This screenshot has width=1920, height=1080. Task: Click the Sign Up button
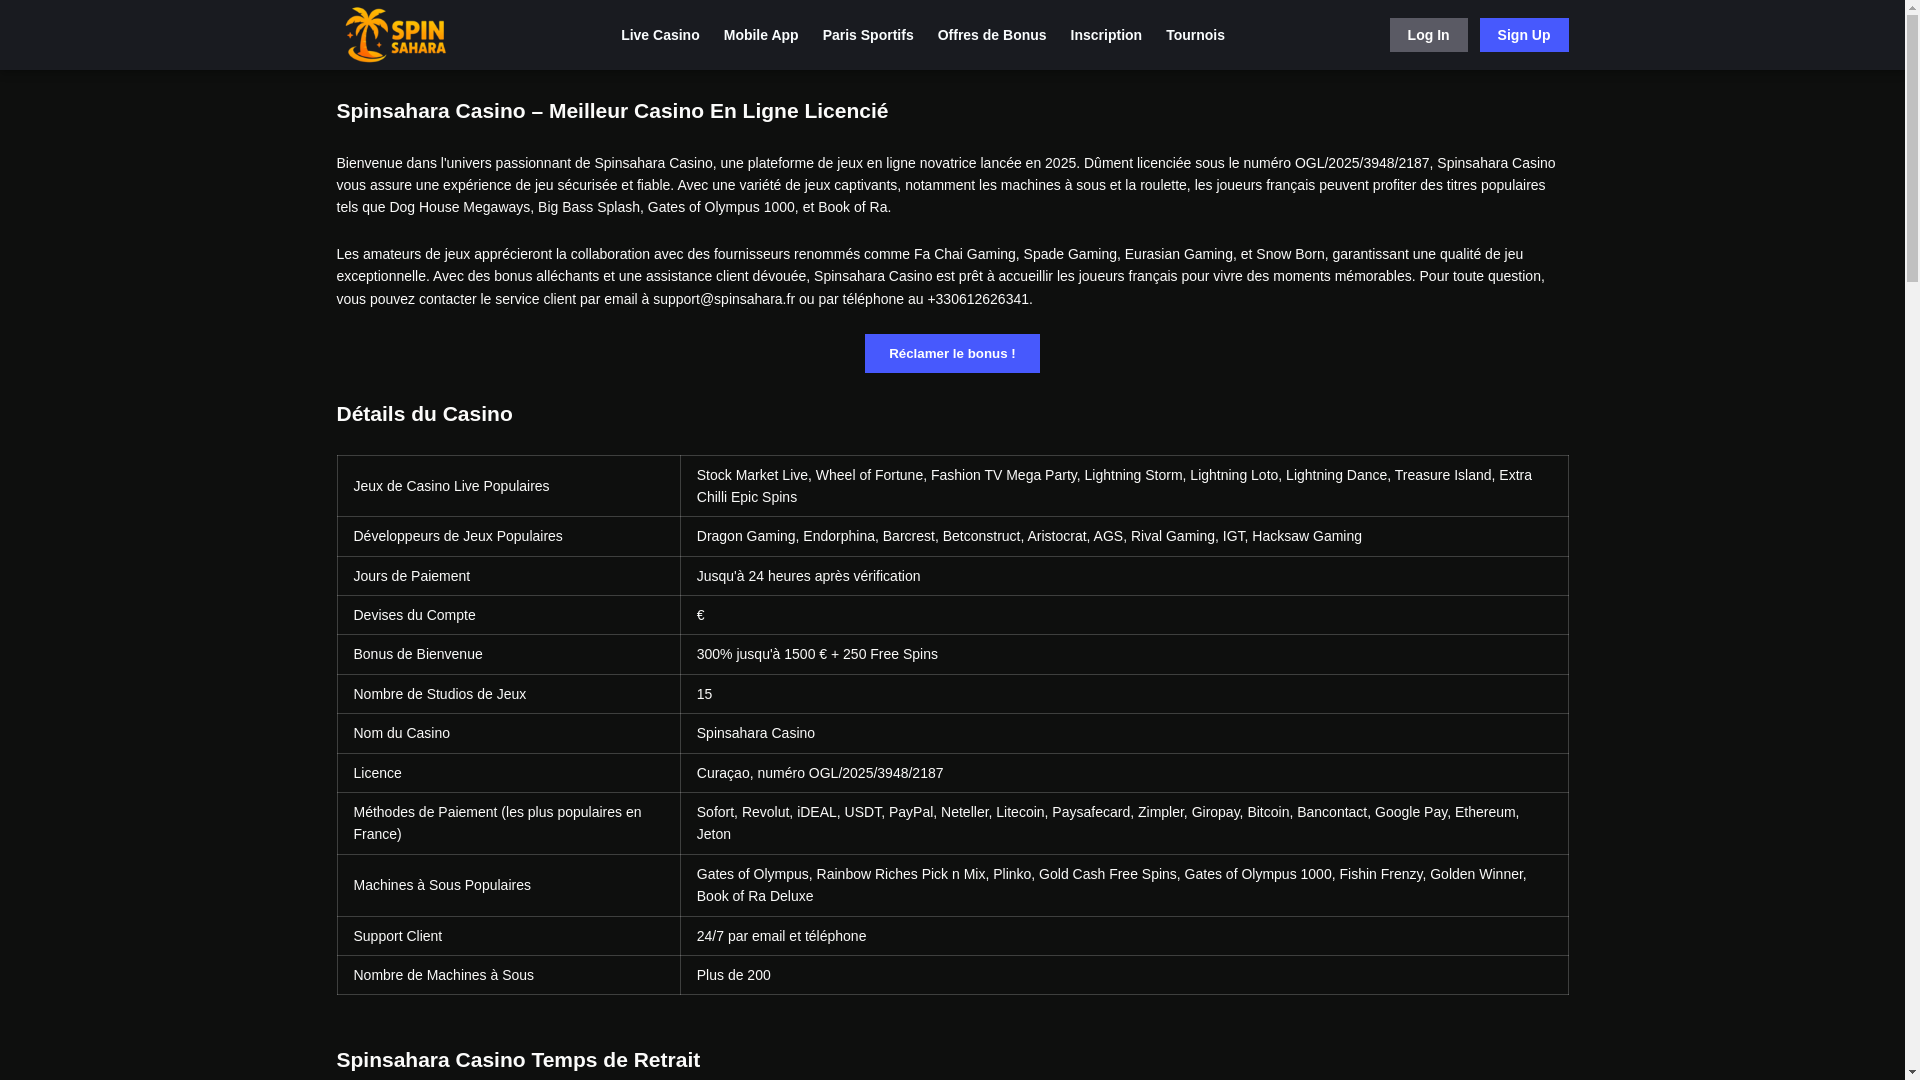(1524, 35)
